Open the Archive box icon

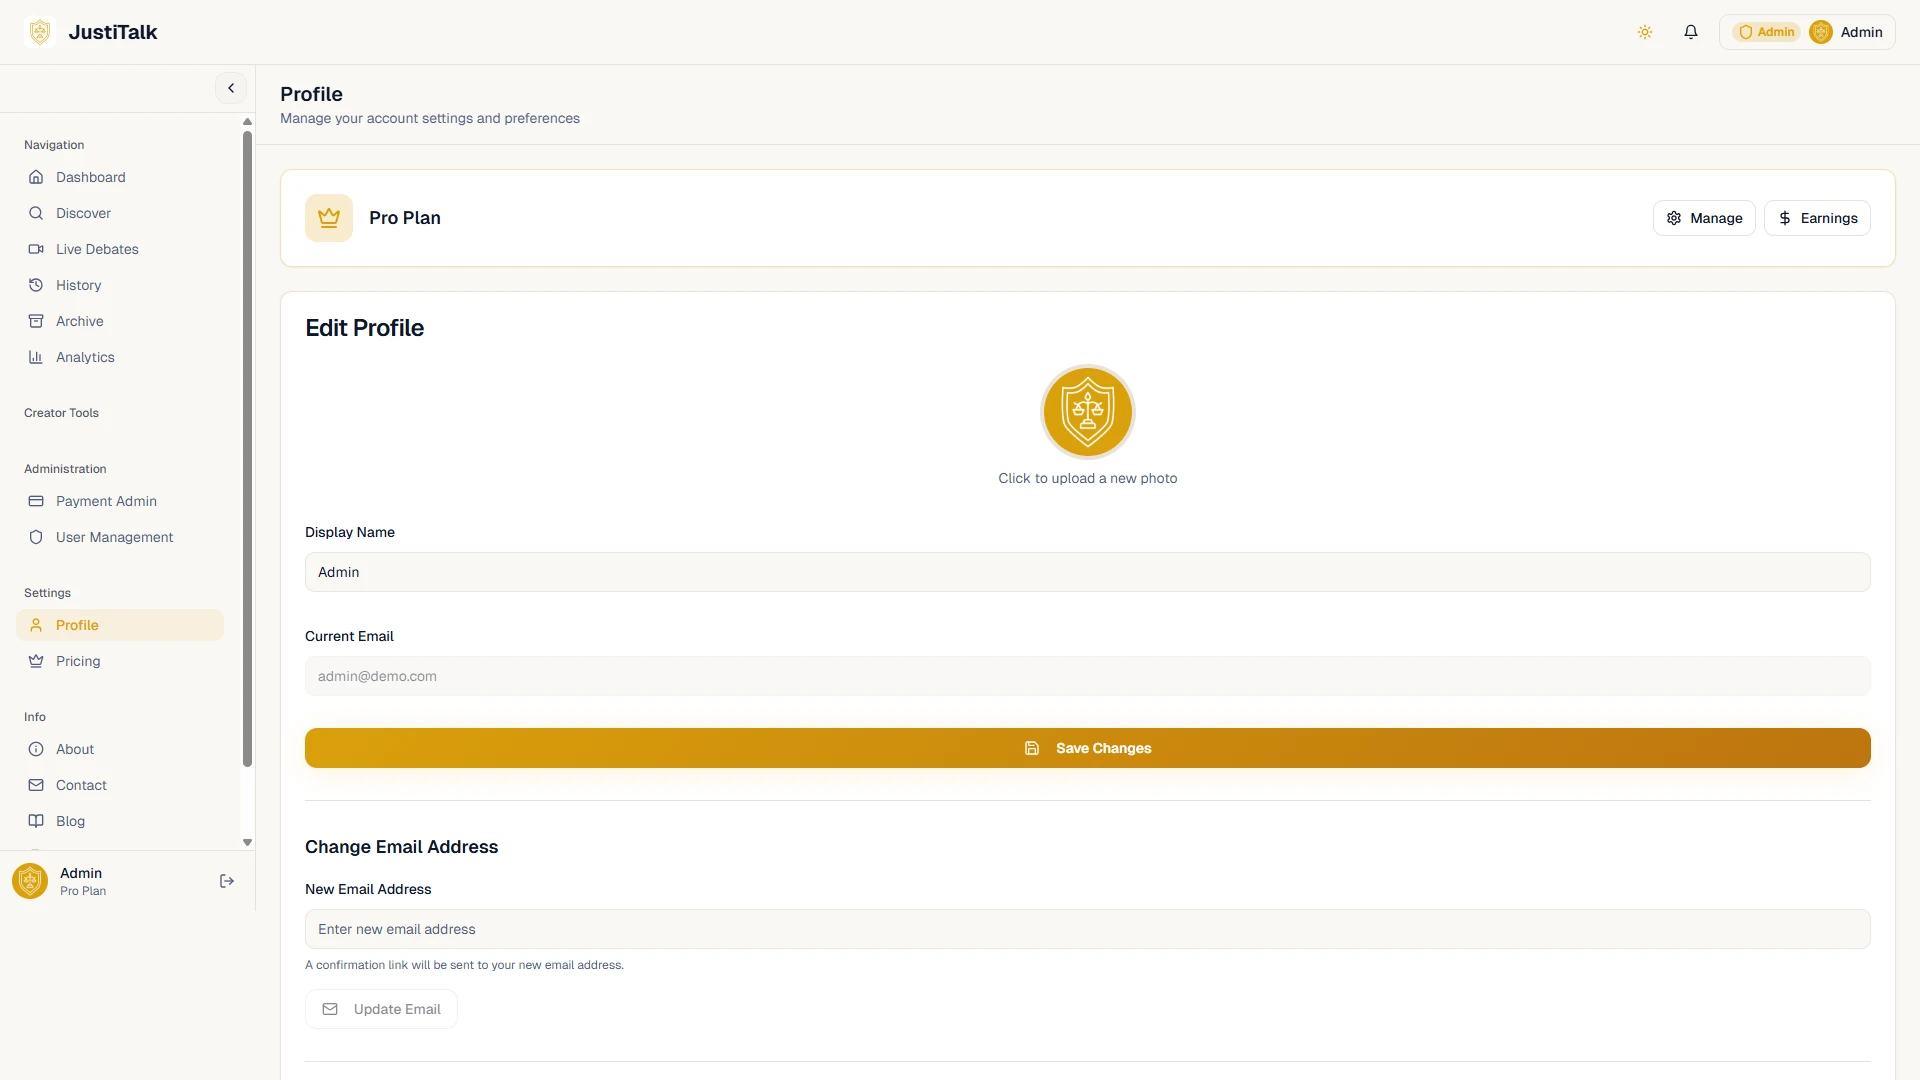point(36,321)
